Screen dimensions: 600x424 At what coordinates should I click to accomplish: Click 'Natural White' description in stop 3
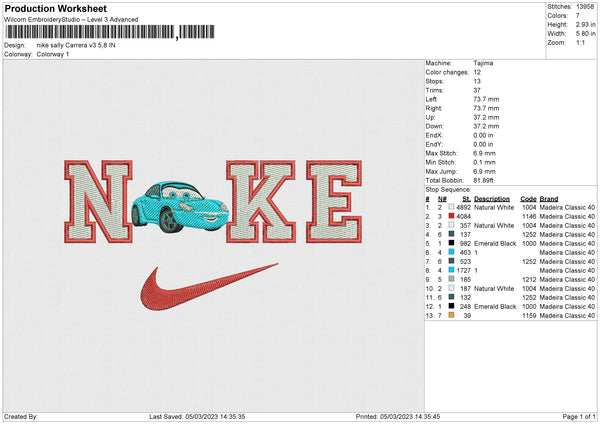click(x=494, y=225)
